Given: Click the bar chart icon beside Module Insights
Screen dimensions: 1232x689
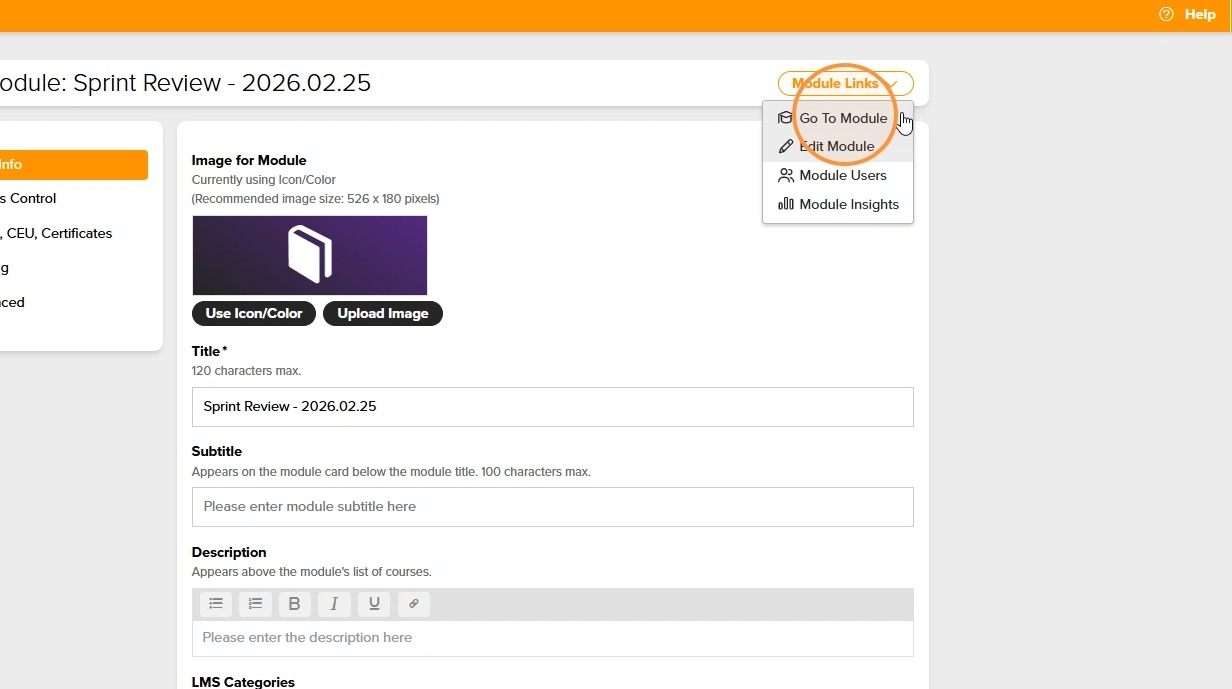Looking at the screenshot, I should click(x=785, y=205).
